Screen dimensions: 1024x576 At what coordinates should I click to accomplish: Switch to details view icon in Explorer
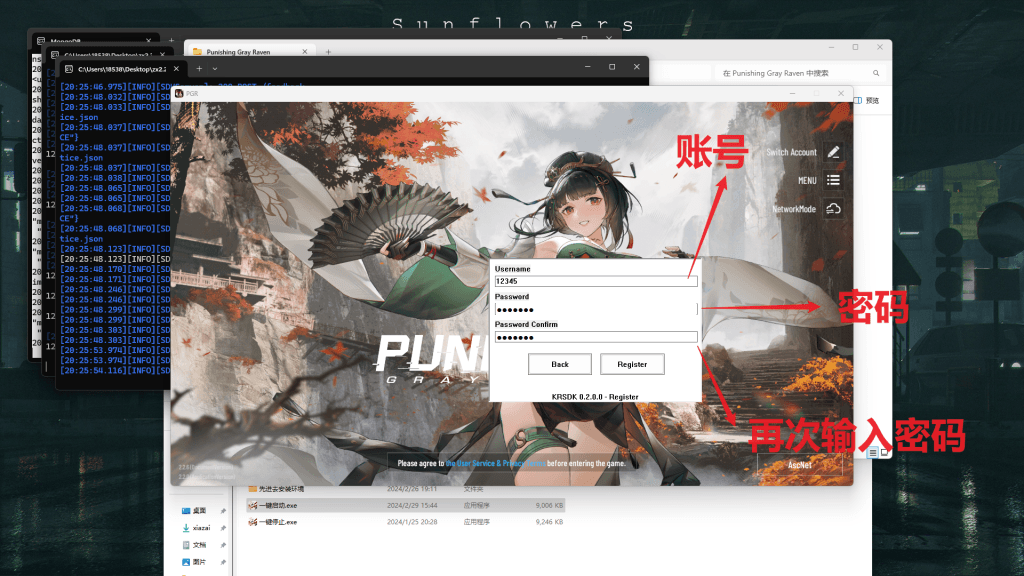872,453
